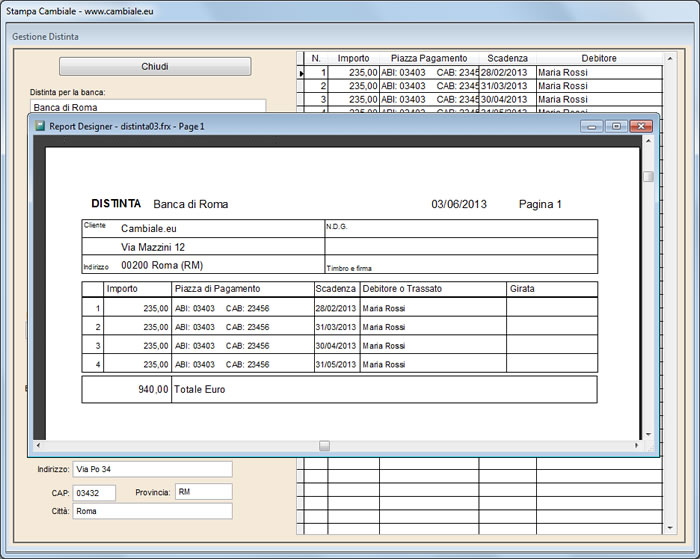The image size is (700, 559).
Task: Click Banca di Roma in report header
Action: tap(191, 204)
